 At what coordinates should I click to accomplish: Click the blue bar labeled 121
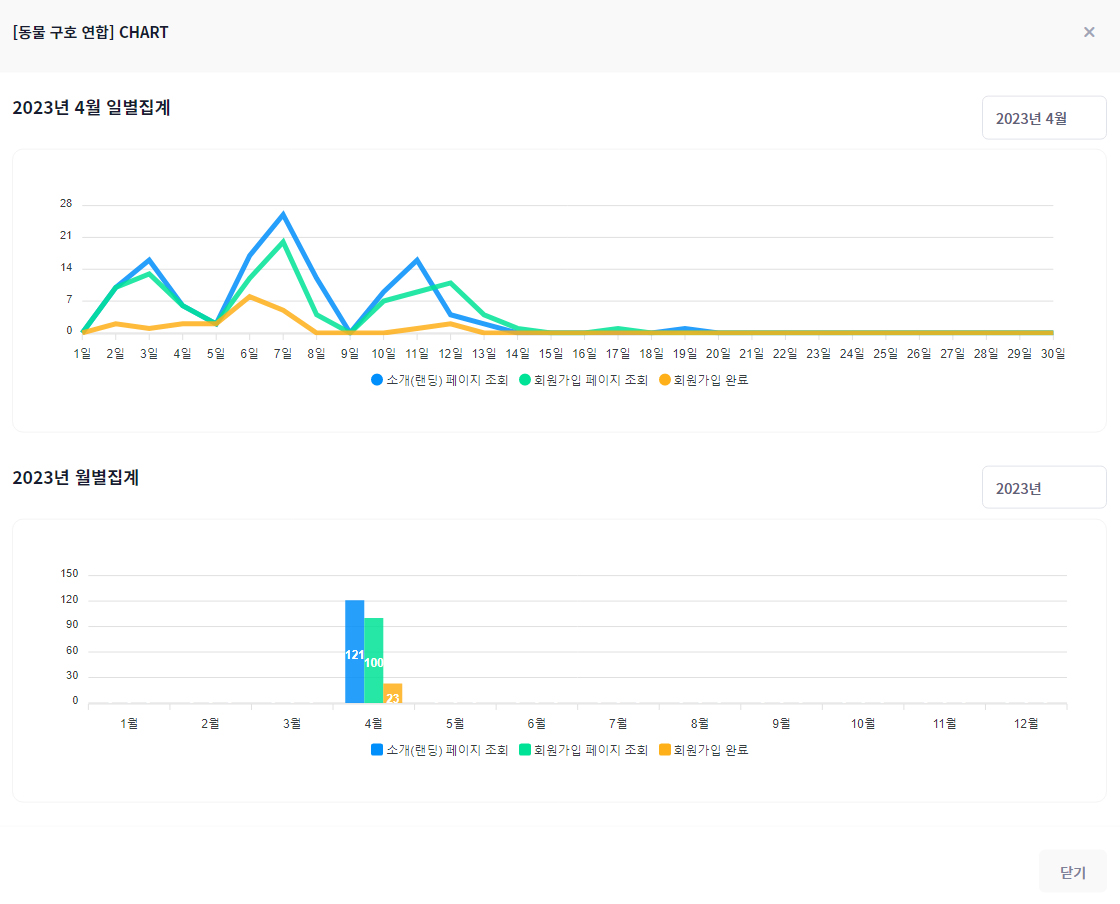point(354,652)
